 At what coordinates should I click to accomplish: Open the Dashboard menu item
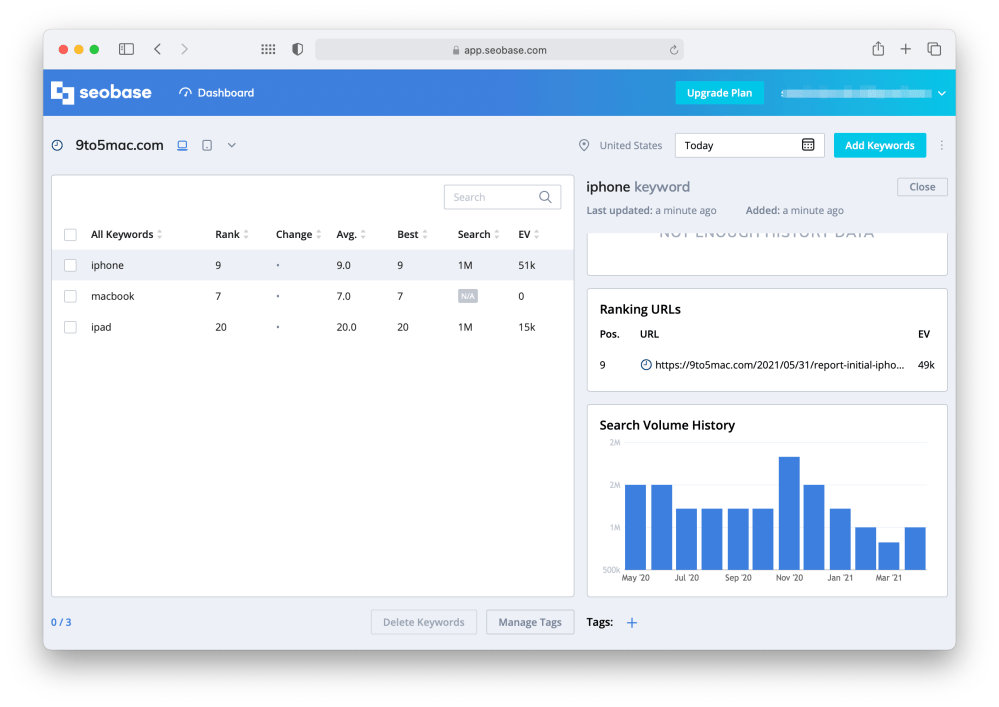(217, 93)
